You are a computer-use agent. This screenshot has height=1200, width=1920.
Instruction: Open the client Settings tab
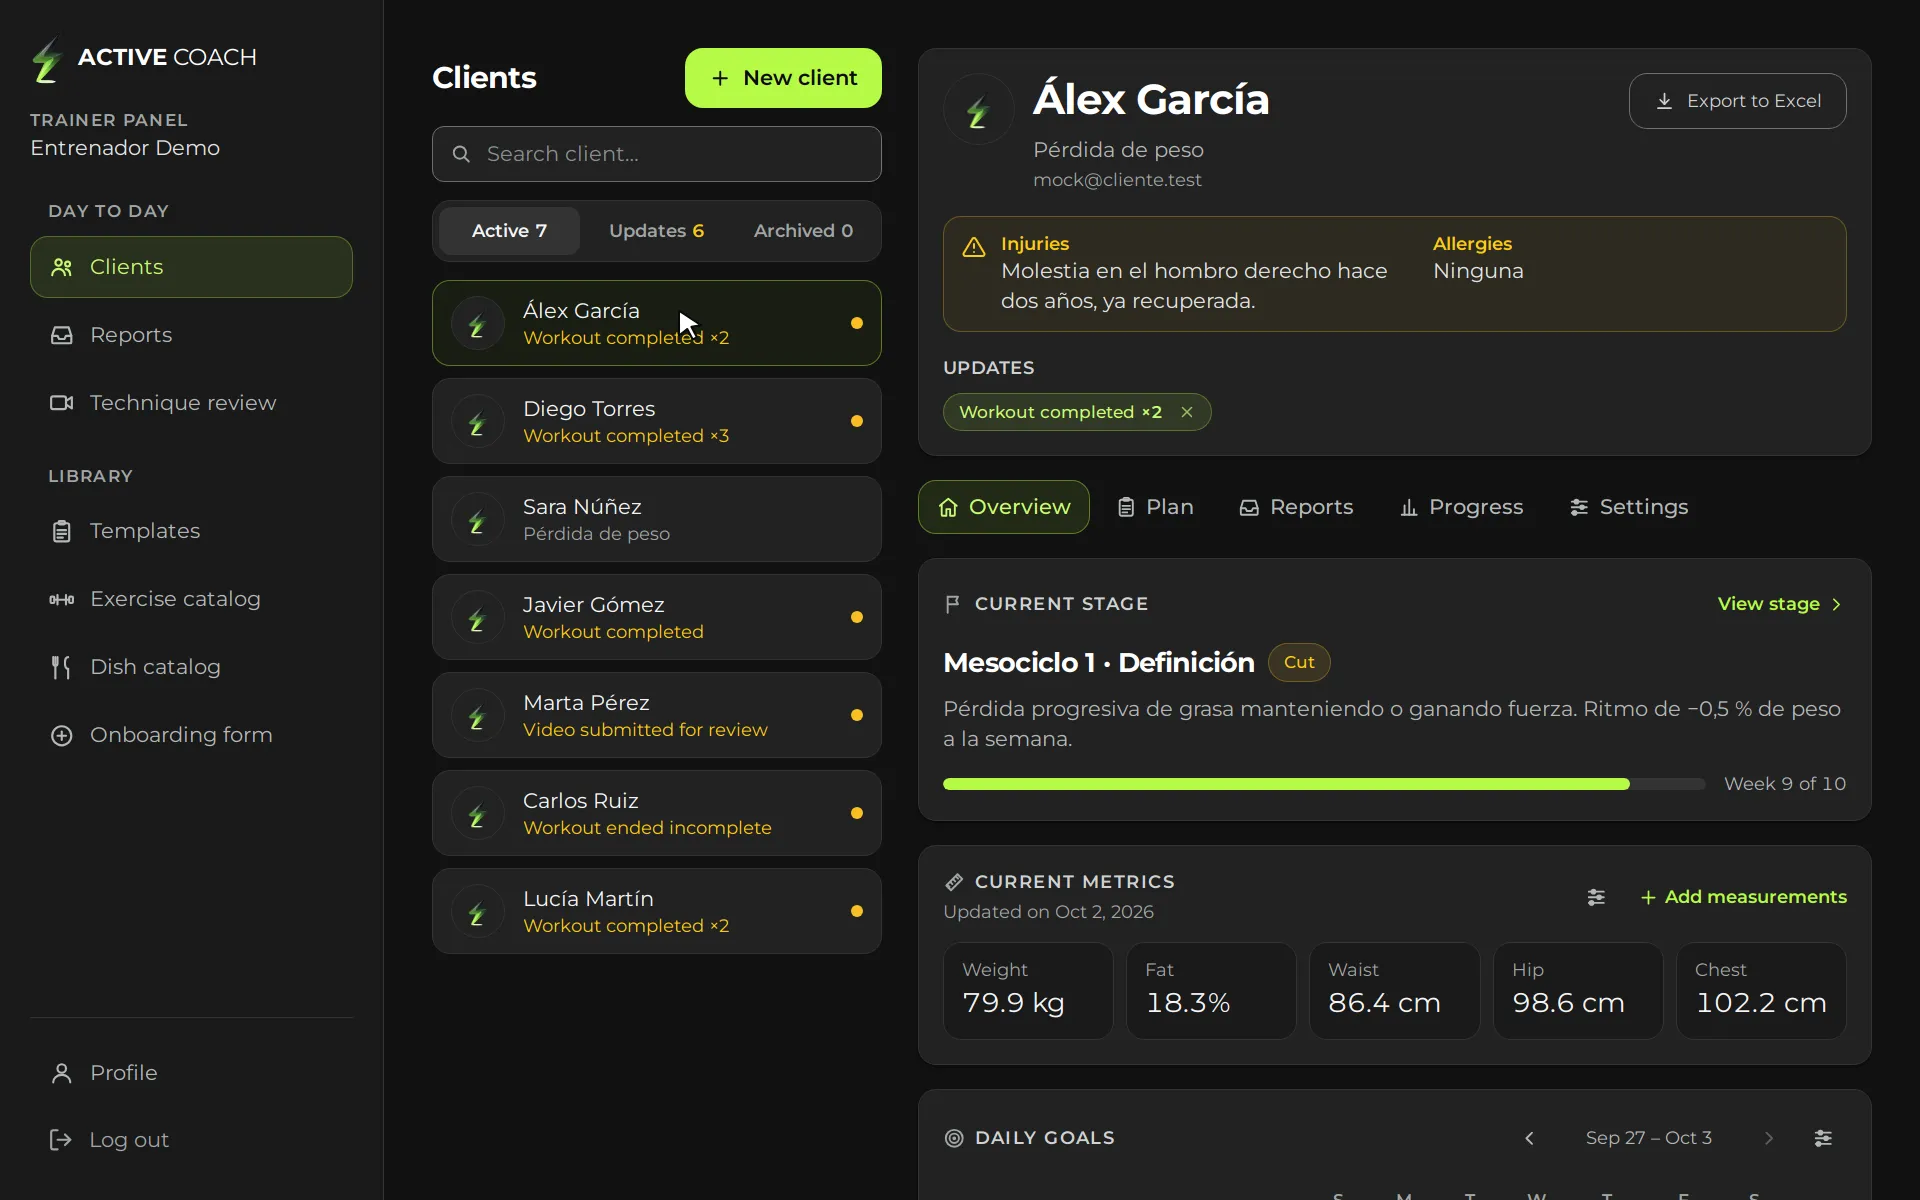(1629, 507)
